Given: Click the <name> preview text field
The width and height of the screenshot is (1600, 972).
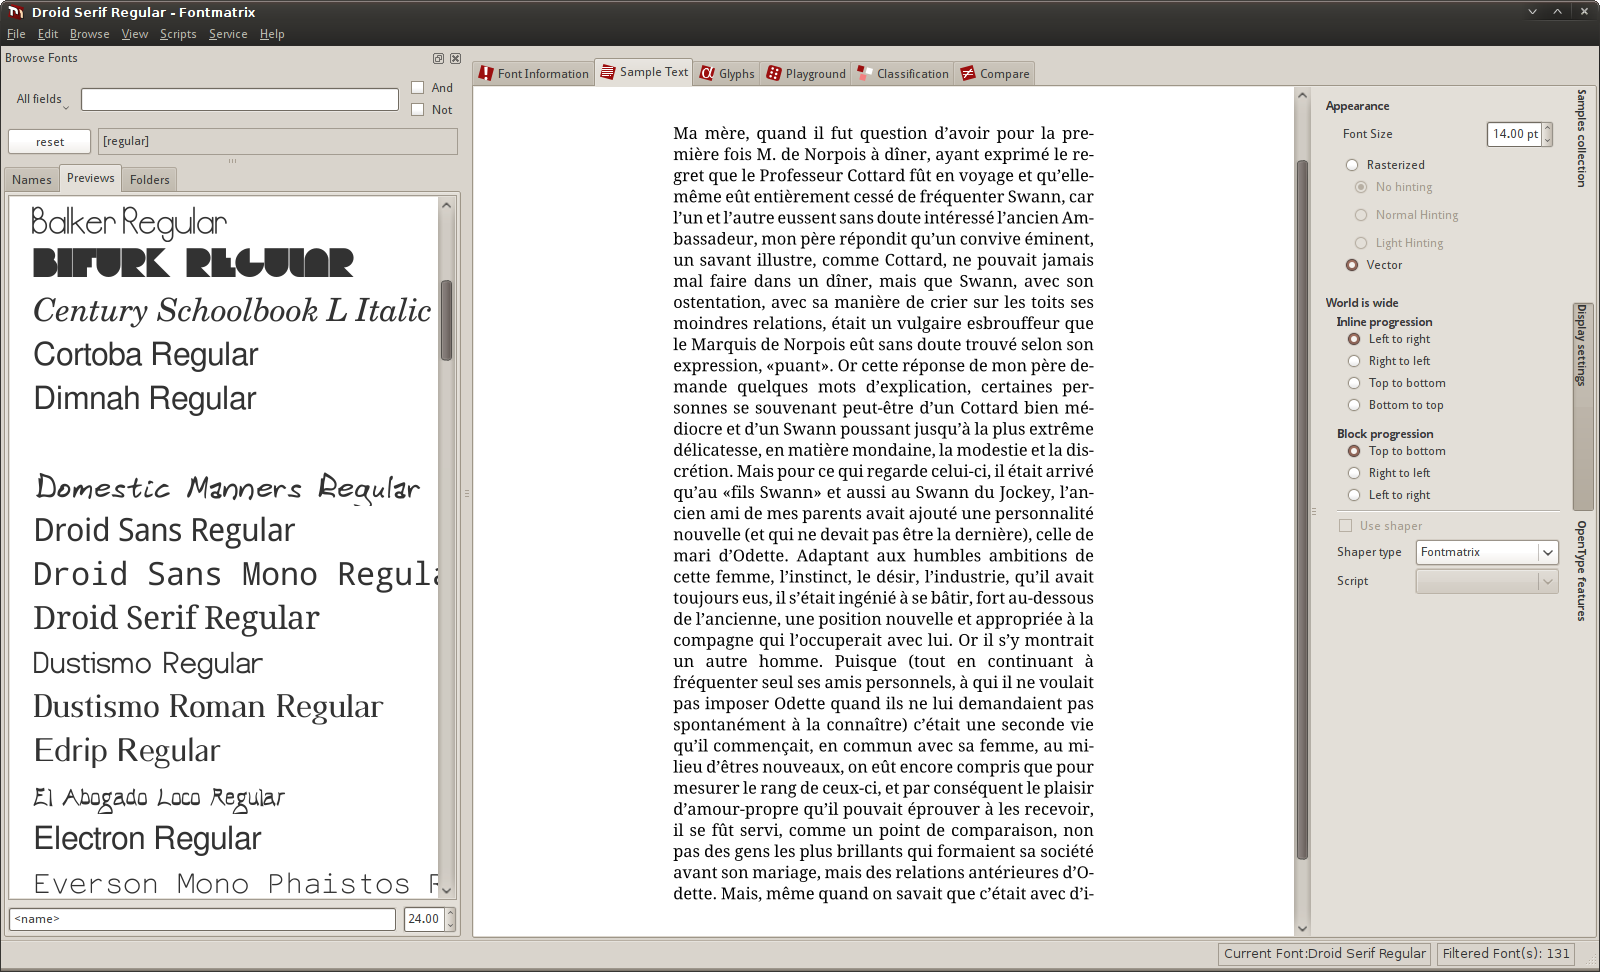Looking at the screenshot, I should (x=203, y=919).
